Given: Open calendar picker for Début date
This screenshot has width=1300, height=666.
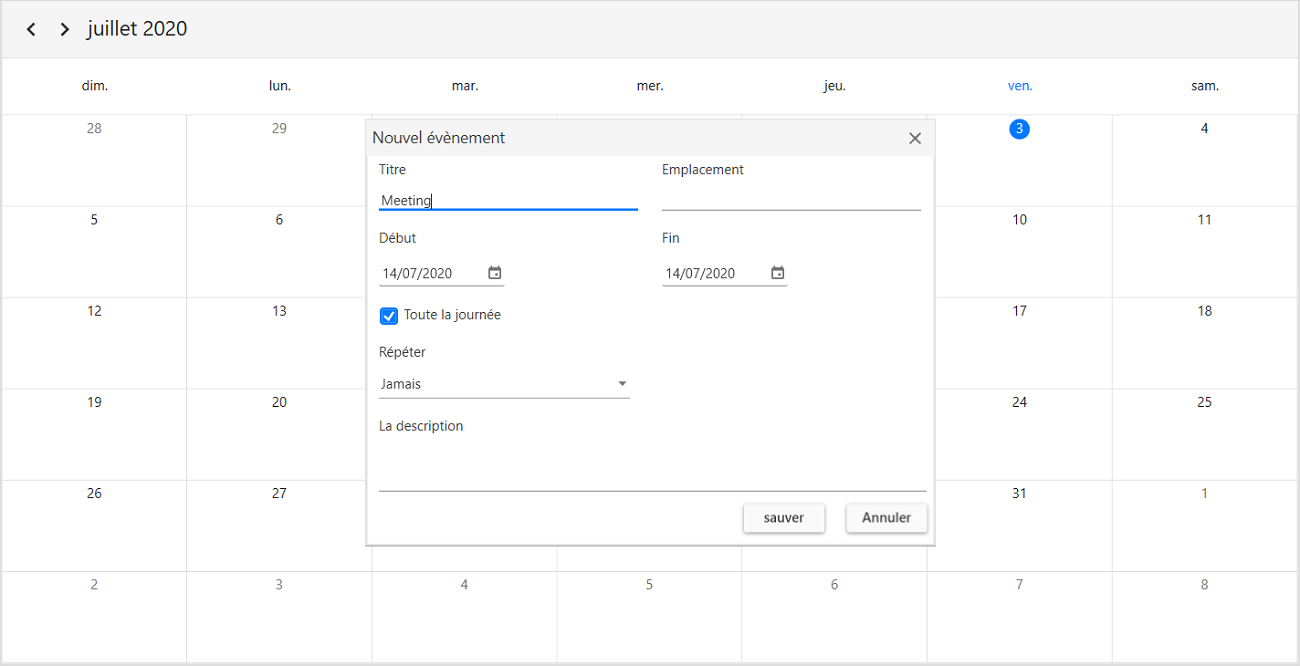Looking at the screenshot, I should [494, 273].
